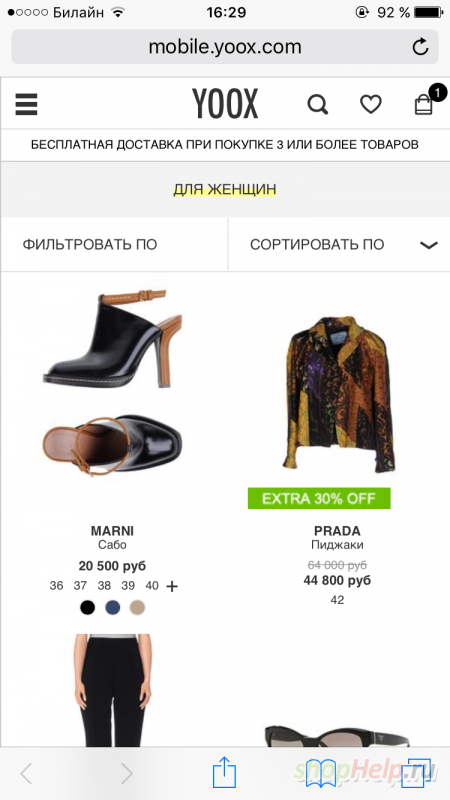Expand more sizes with plus sign
Viewport: 450px width, 800px height.
click(x=172, y=587)
